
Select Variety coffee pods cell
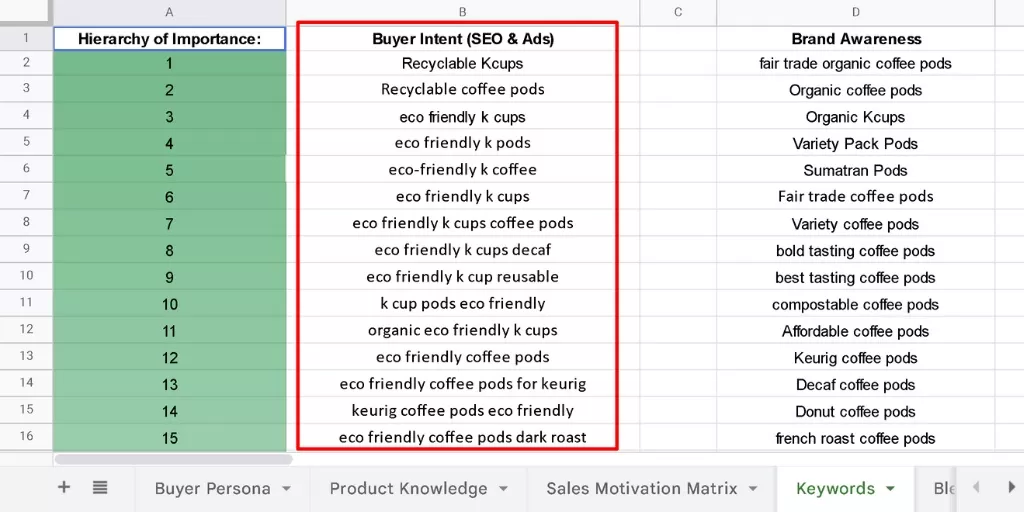coord(856,224)
